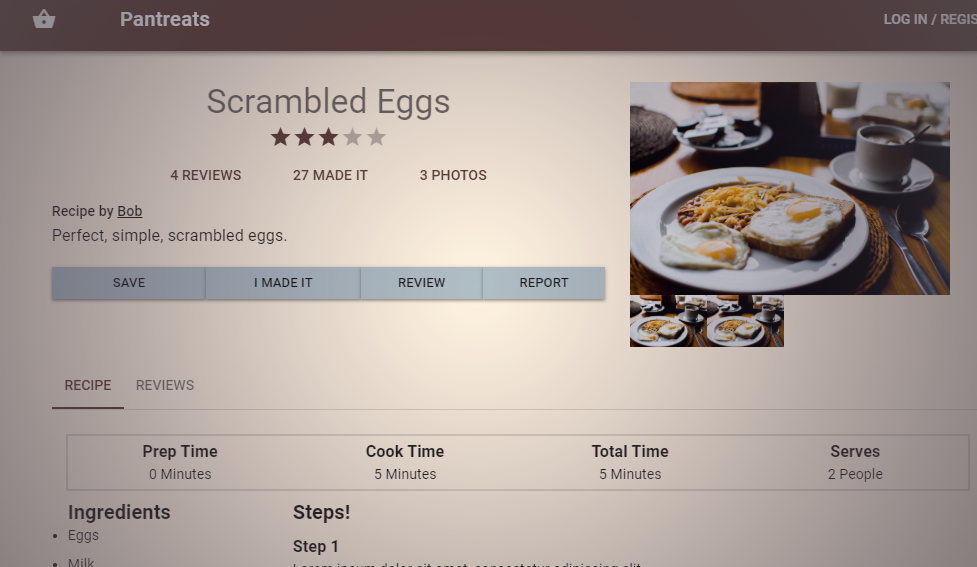Click the SAVE button
This screenshot has width=977, height=567.
(x=128, y=283)
